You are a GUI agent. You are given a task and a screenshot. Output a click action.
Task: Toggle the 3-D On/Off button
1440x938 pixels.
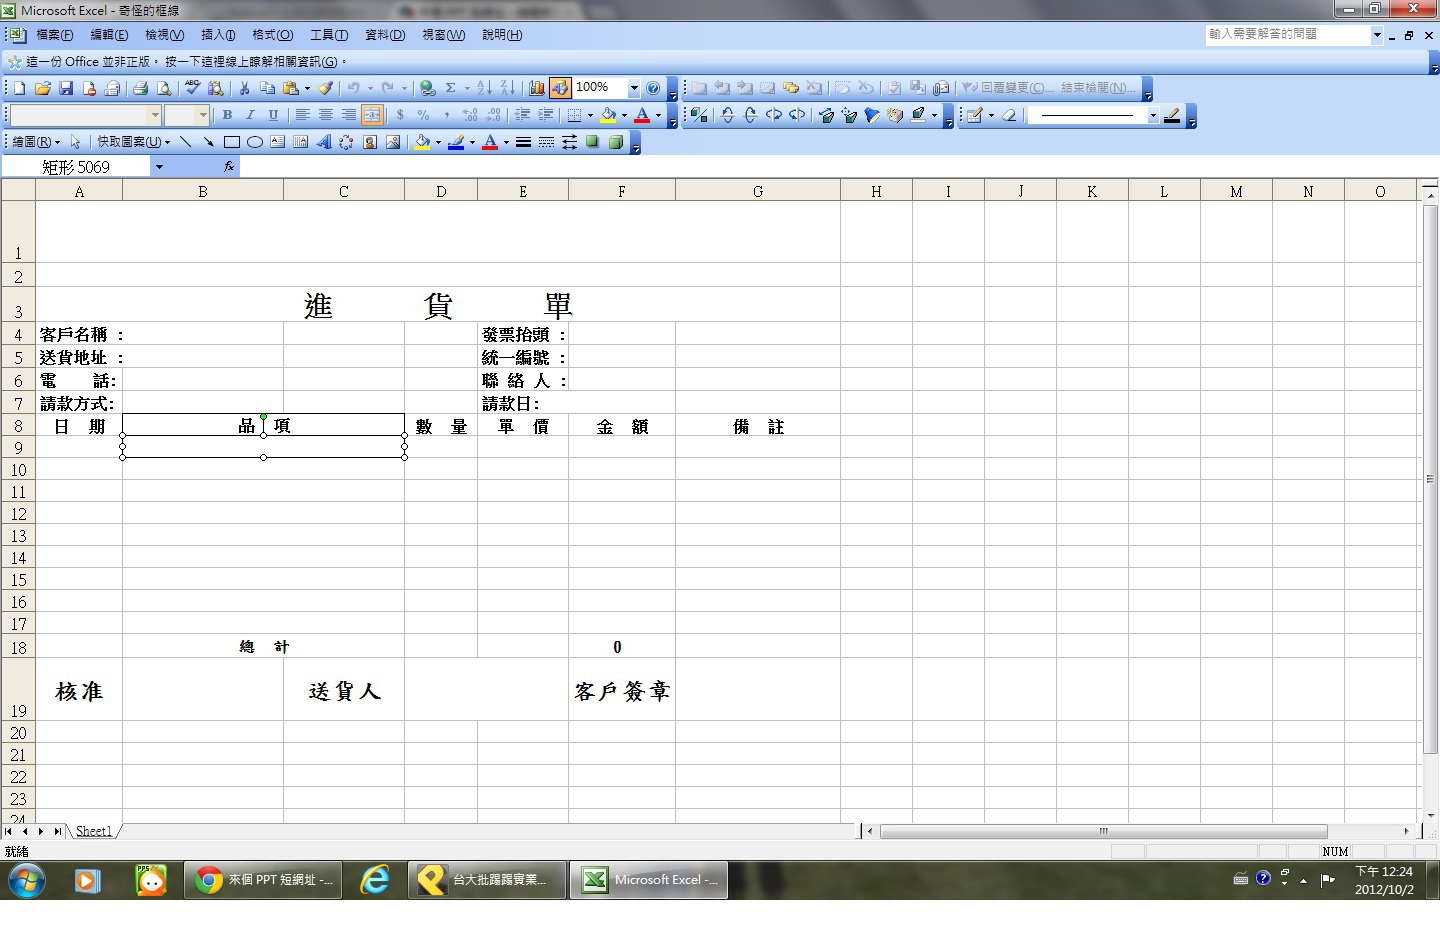click(699, 115)
